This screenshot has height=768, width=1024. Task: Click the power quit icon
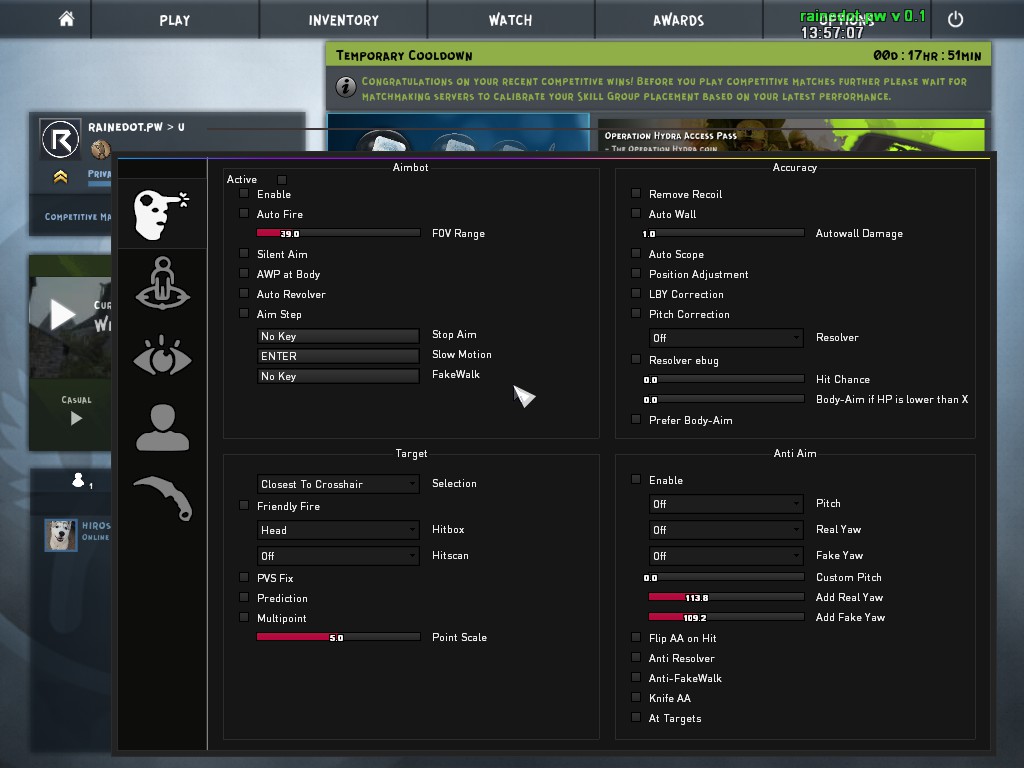[955, 19]
